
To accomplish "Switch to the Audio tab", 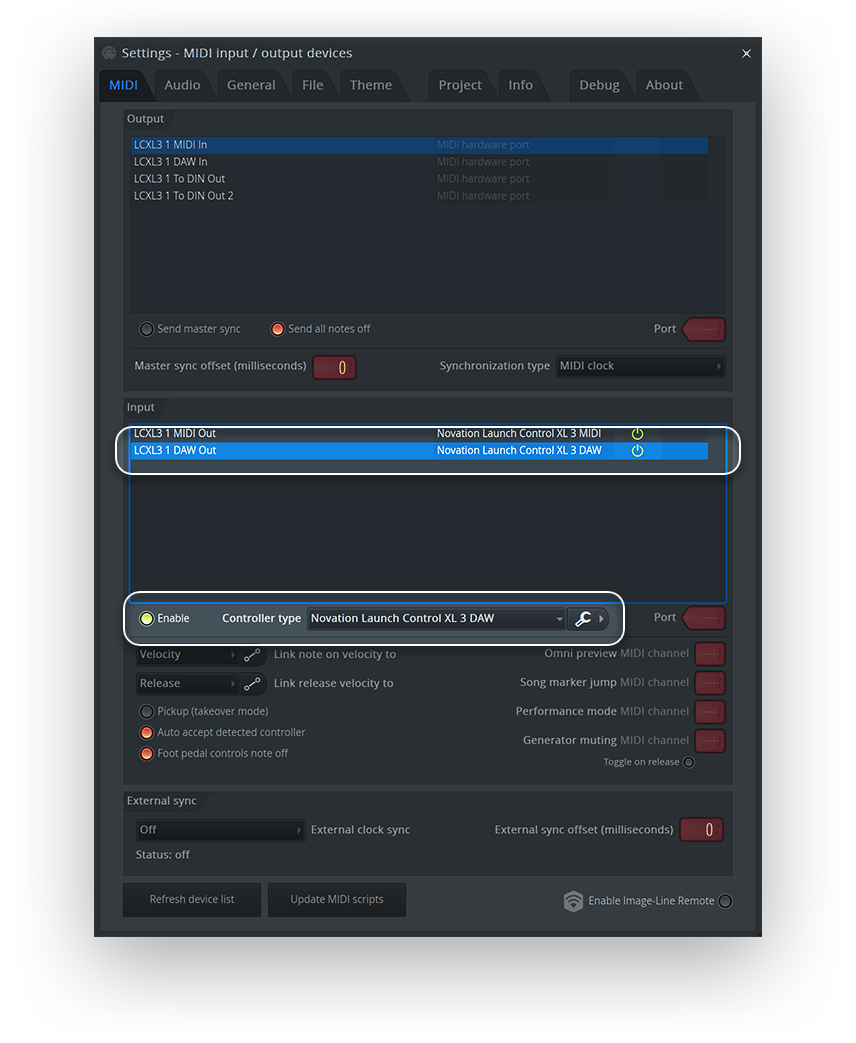I will pyautogui.click(x=182, y=85).
